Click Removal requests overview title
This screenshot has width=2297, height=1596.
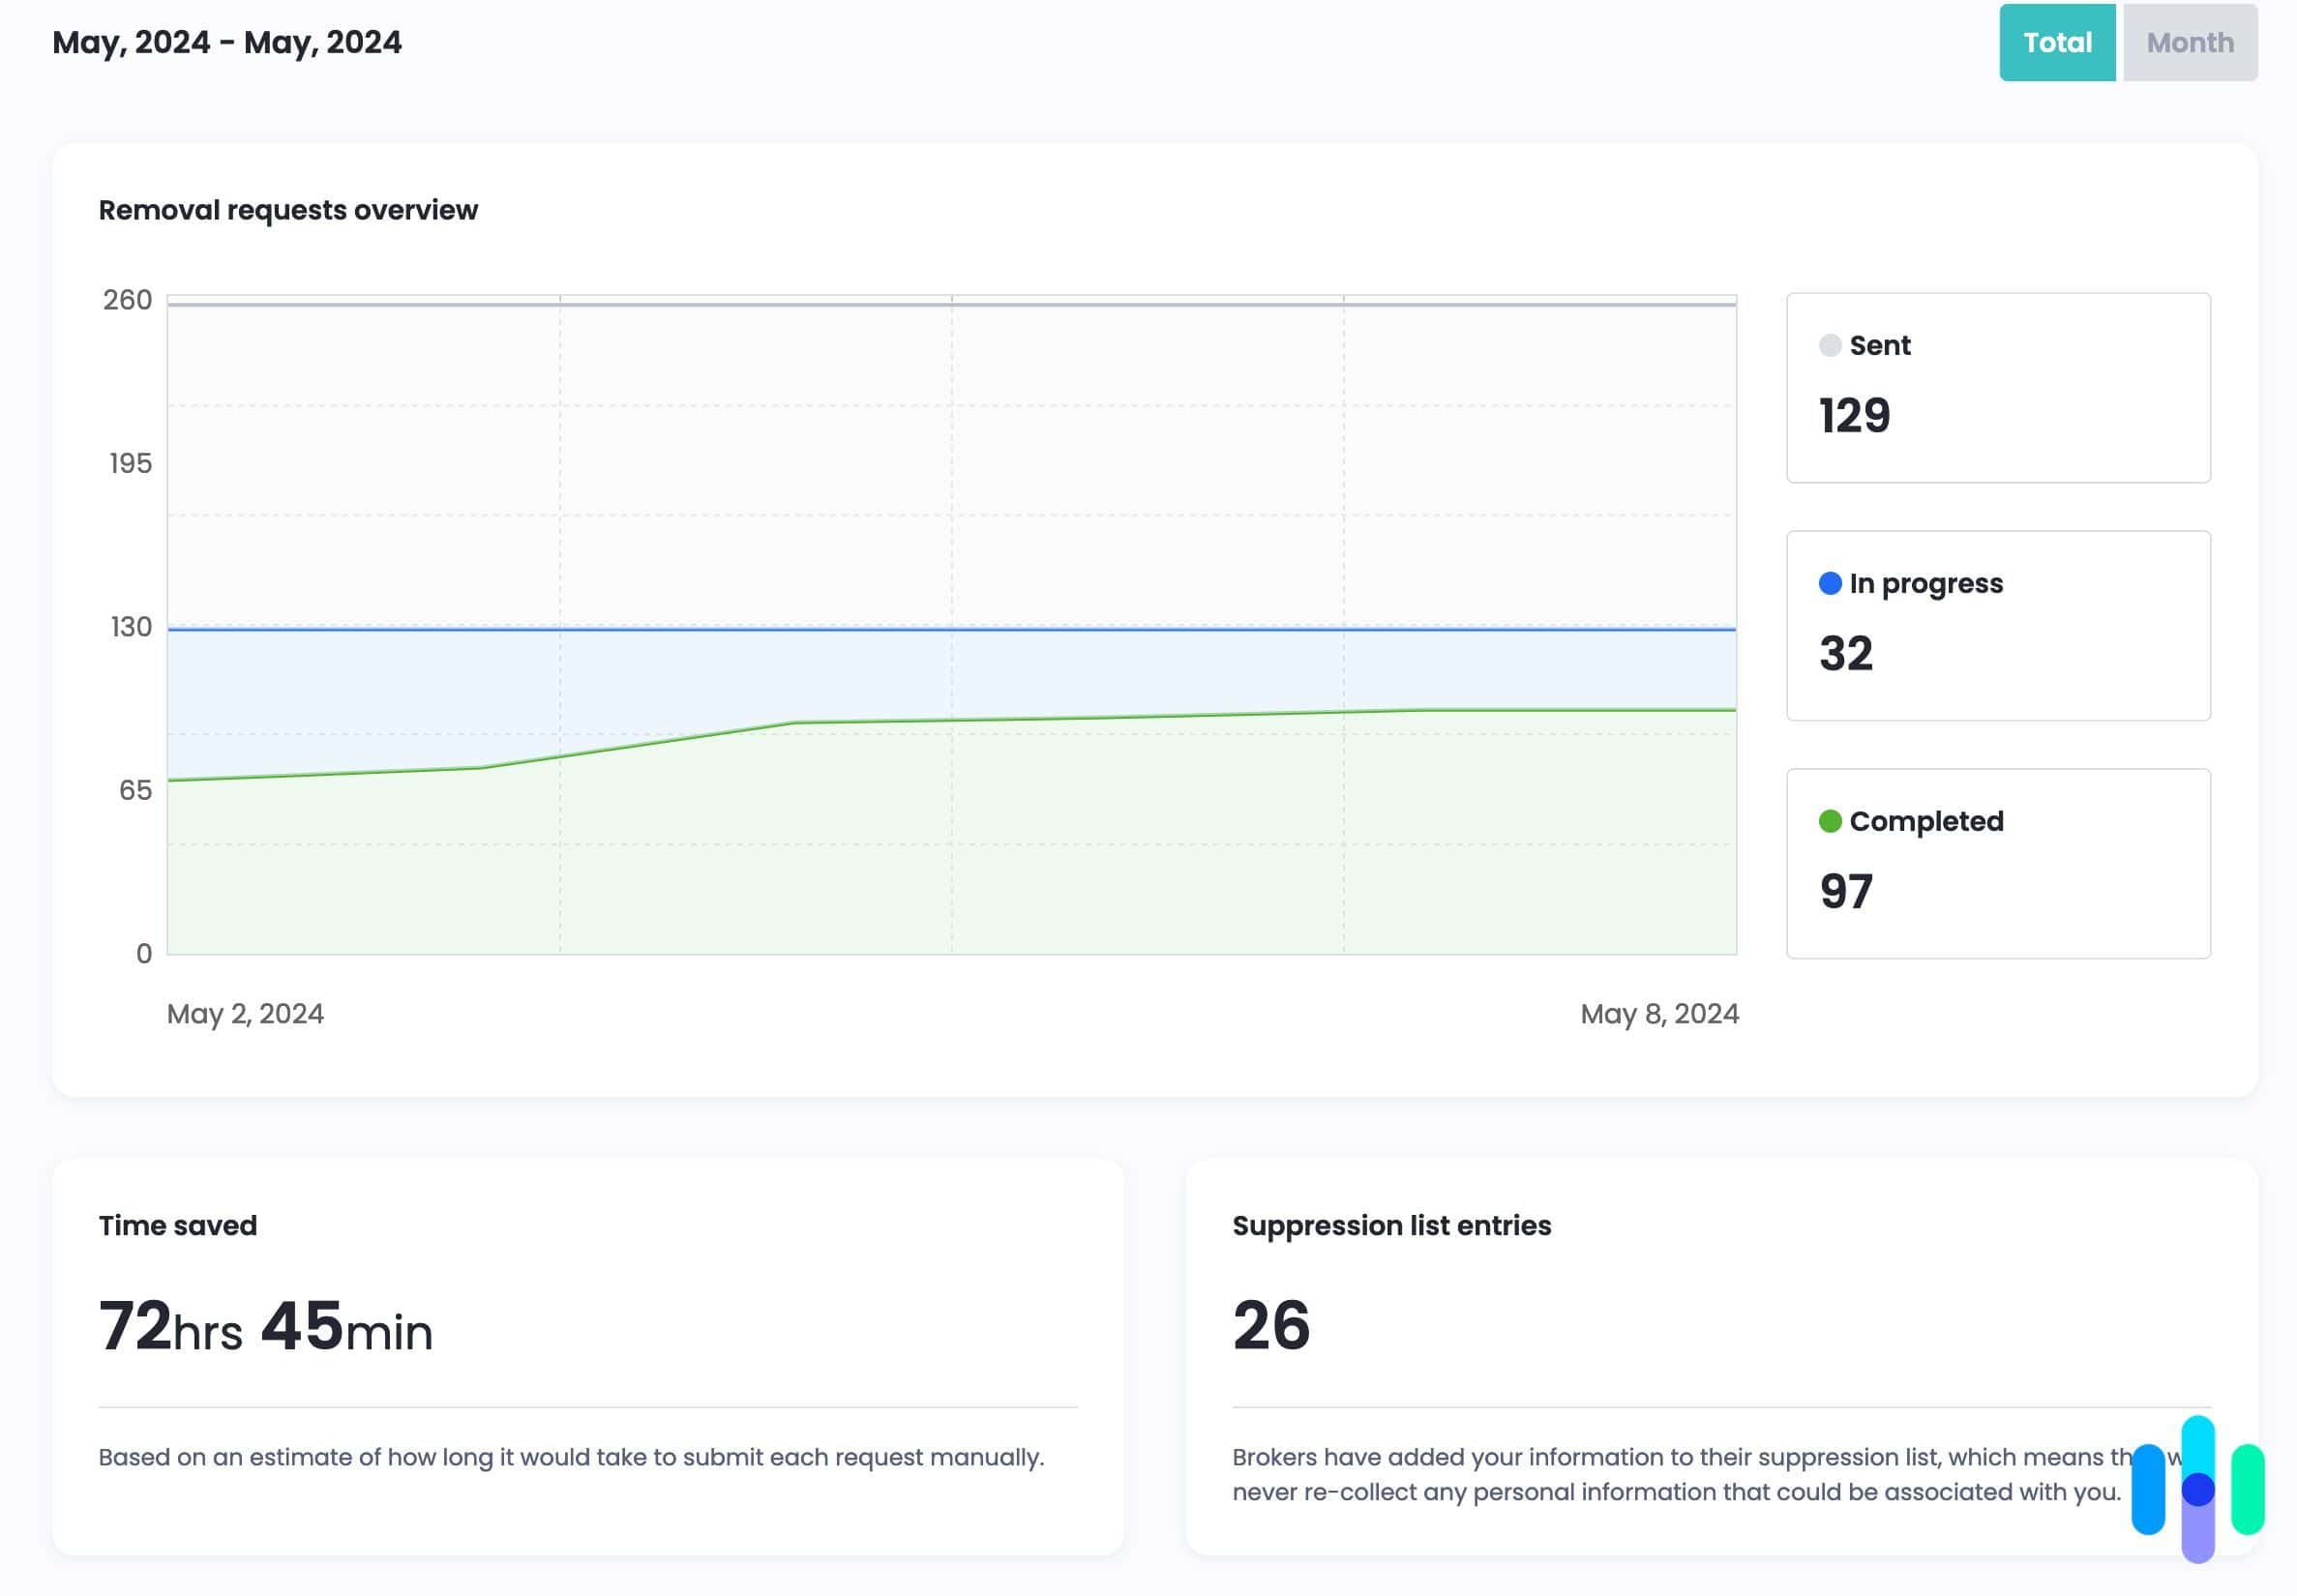tap(288, 210)
